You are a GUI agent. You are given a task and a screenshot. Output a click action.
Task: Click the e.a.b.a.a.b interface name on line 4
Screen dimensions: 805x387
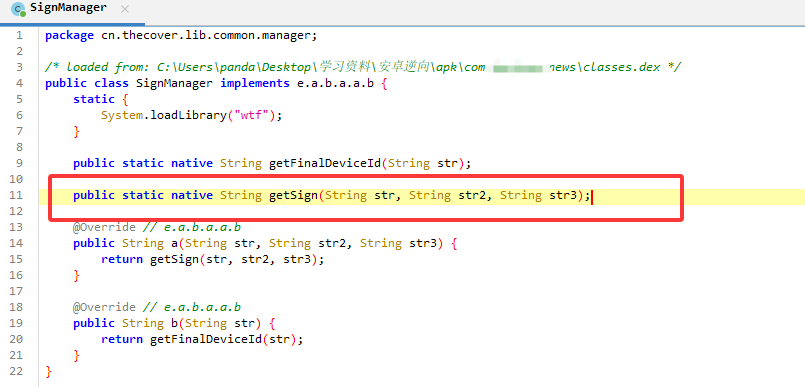click(334, 83)
